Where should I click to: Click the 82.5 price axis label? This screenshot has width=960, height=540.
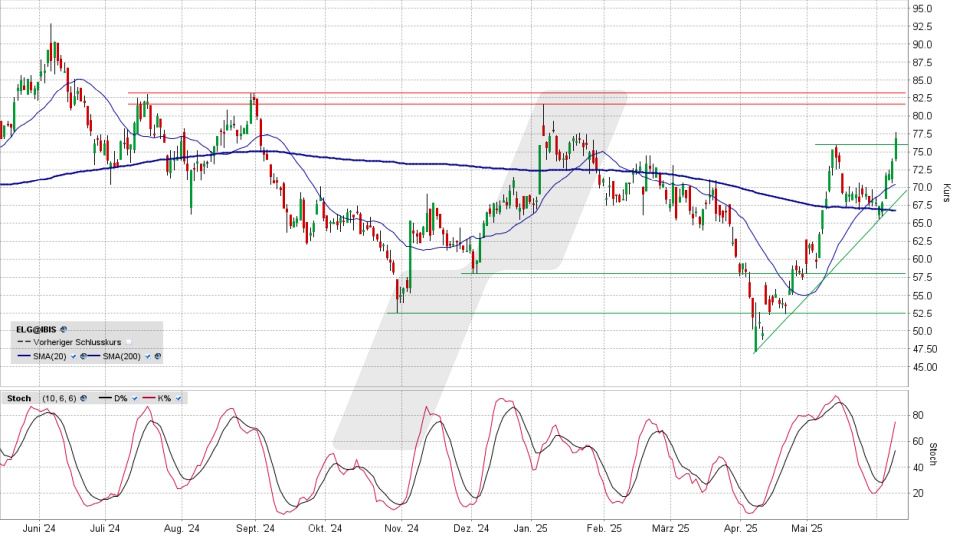(x=922, y=99)
